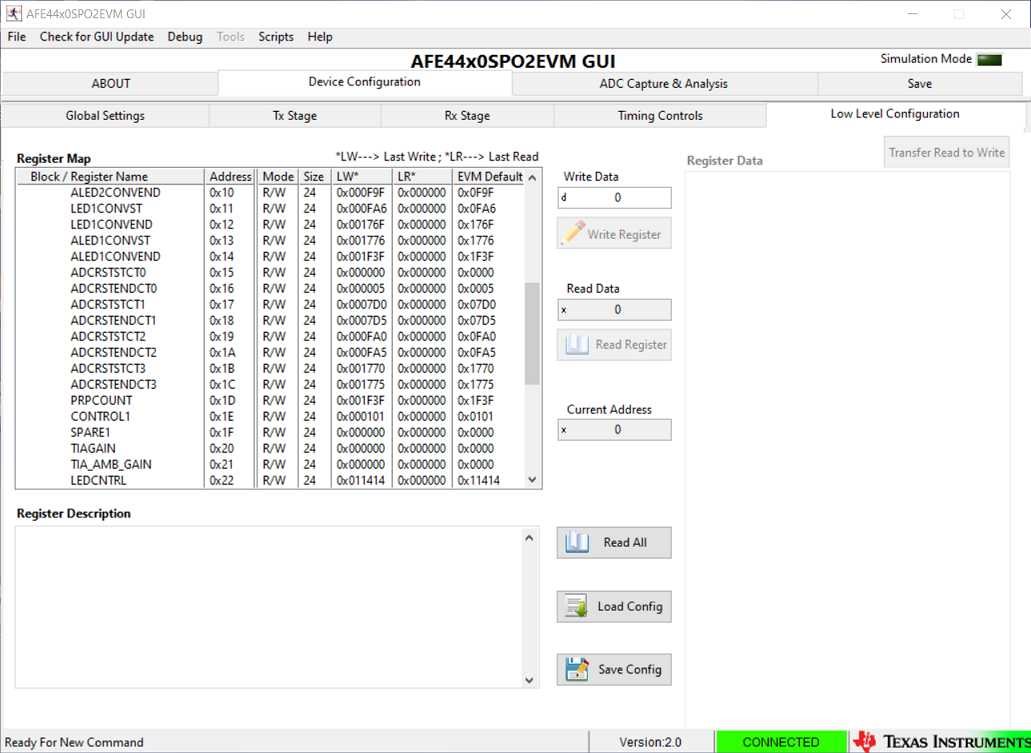
Task: Select the LEDCNTRL register row
Action: [x=270, y=481]
